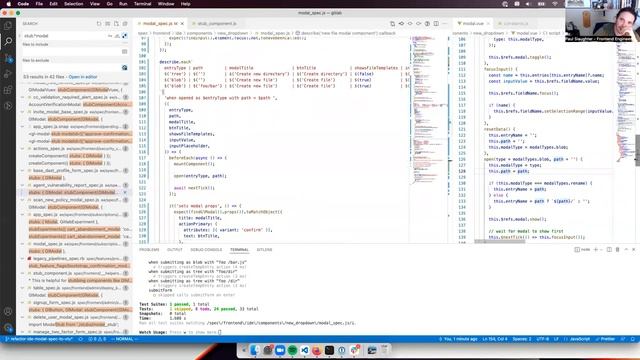Kill the terminal with trash icon

pos(617,249)
